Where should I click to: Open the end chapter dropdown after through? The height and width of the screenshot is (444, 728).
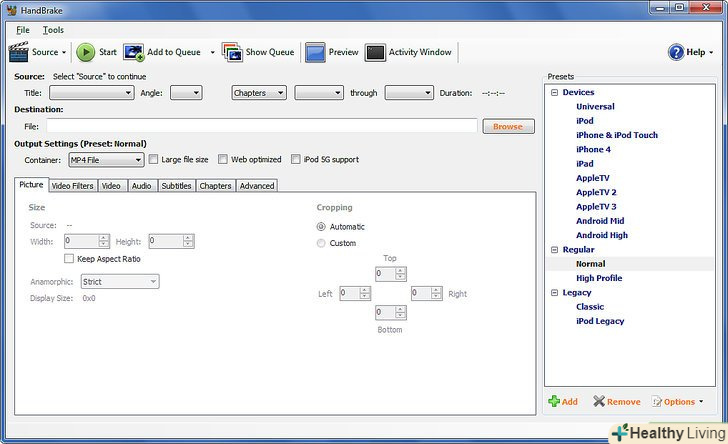pos(410,93)
